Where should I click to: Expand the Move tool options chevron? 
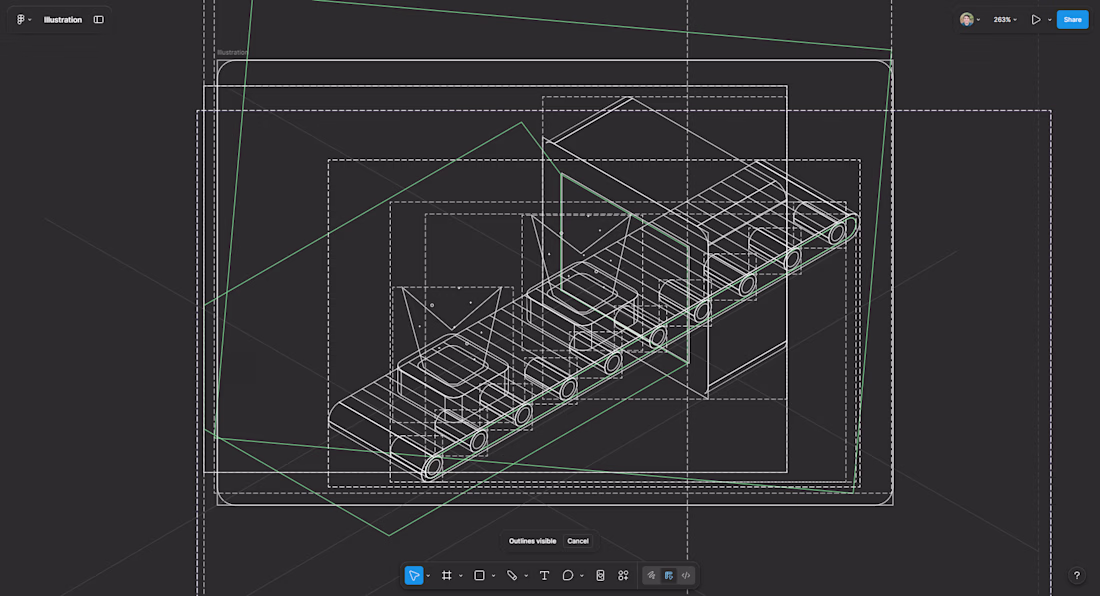[x=428, y=576]
